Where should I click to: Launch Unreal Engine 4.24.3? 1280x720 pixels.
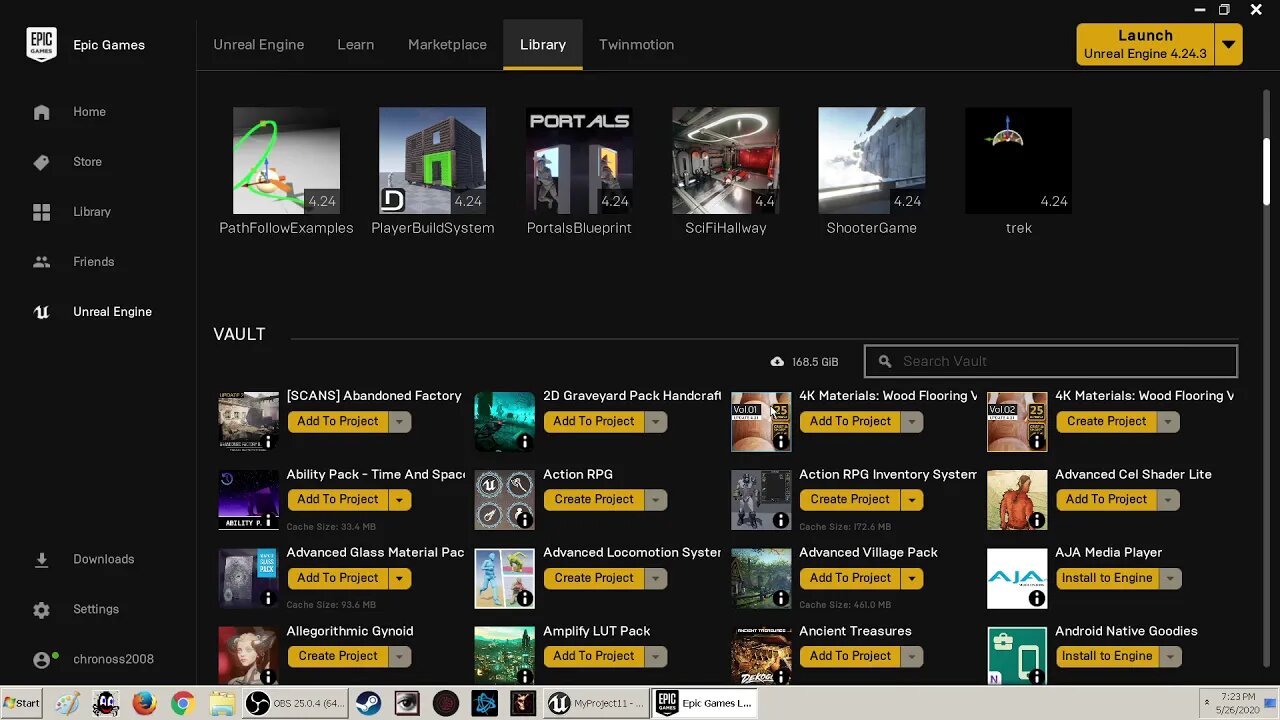1145,45
